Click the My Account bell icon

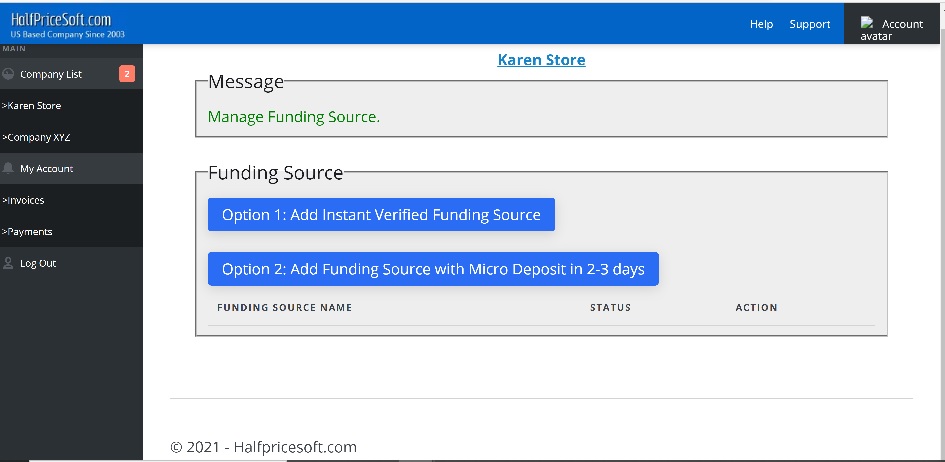[9, 169]
